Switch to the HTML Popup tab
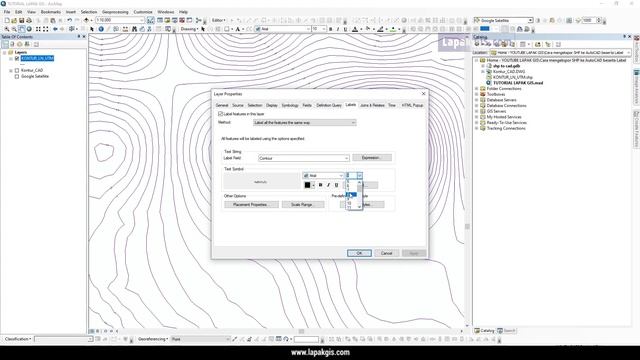Image resolution: width=640 pixels, height=360 pixels. (412, 105)
